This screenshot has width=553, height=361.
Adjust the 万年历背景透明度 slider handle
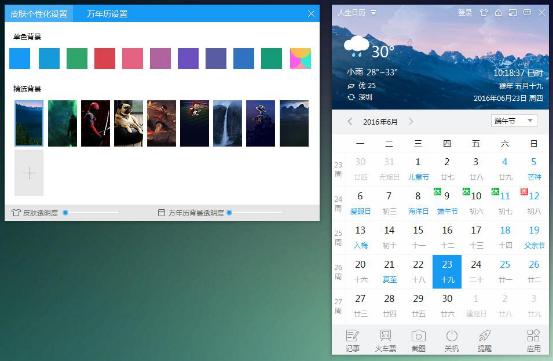(229, 213)
